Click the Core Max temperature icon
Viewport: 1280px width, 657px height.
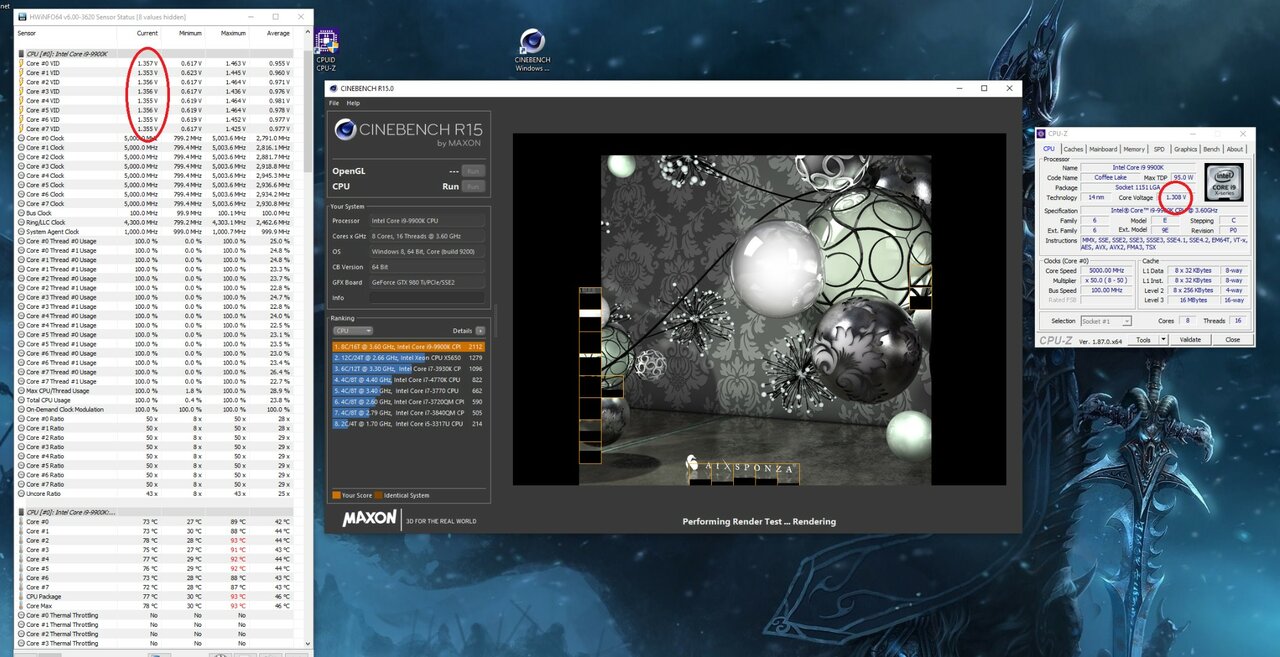coord(20,606)
